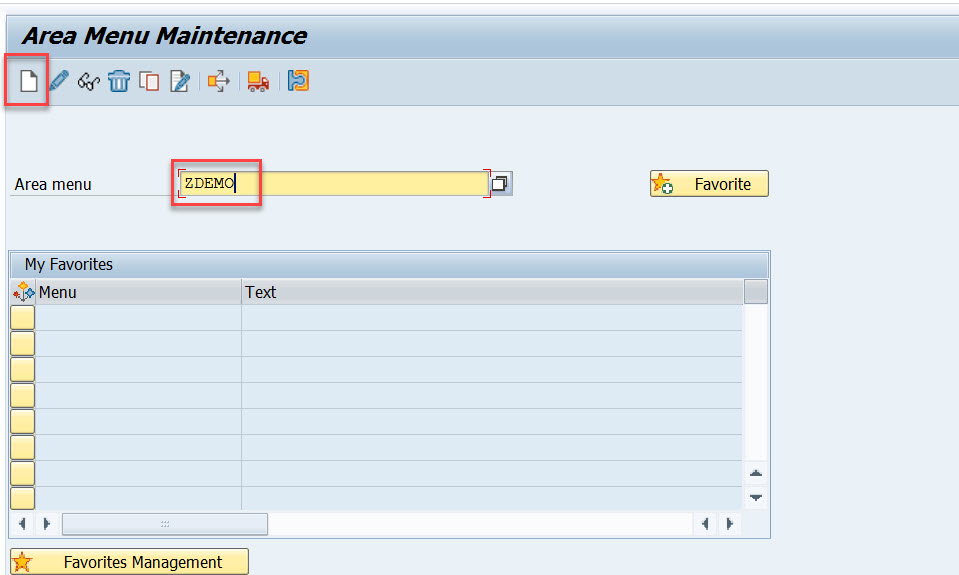Viewport: 959px width, 575px height.
Task: Open the Area menu value help
Action: coord(501,183)
